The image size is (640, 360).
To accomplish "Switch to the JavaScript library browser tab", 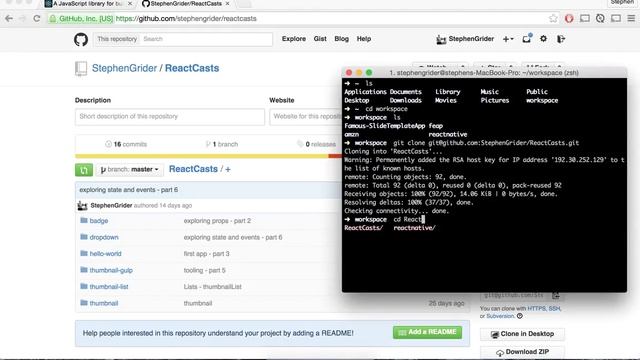I will (89, 4).
